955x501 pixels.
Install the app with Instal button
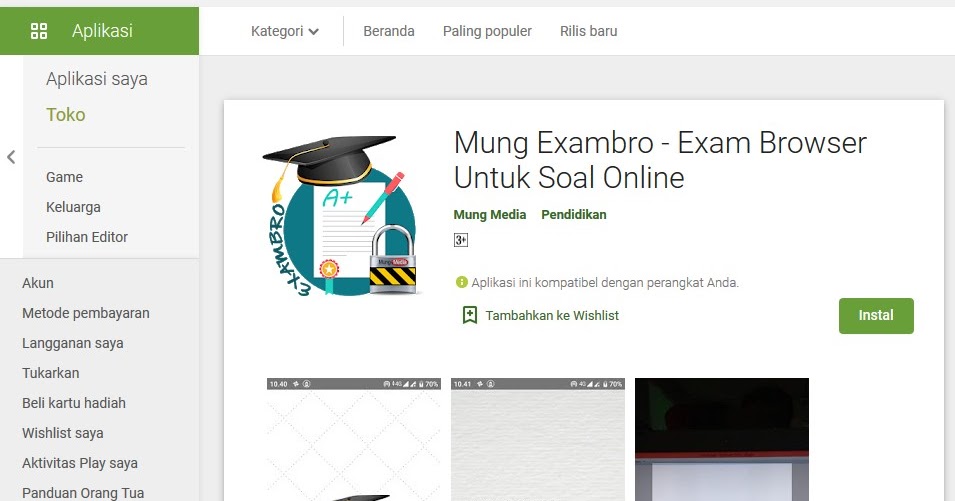coord(876,315)
